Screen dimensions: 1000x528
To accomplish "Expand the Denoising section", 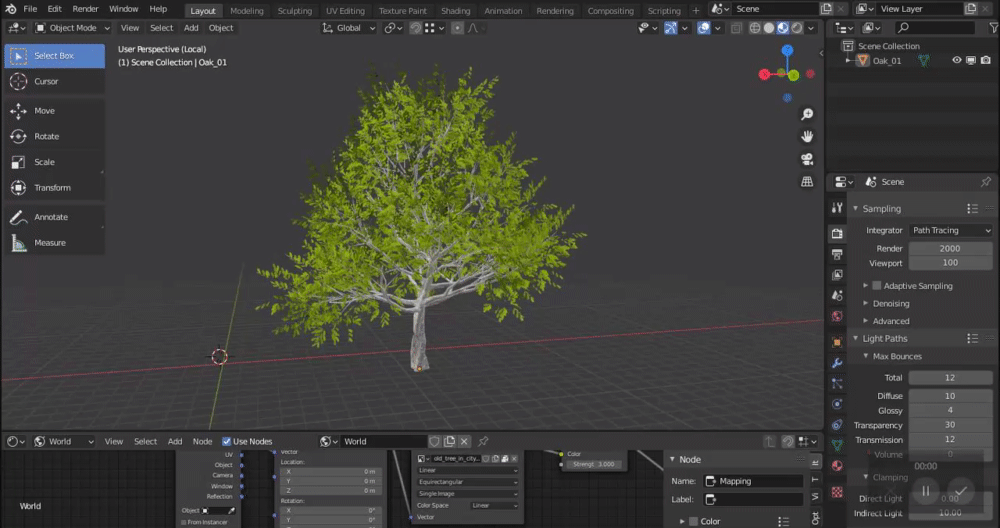I will click(x=890, y=303).
